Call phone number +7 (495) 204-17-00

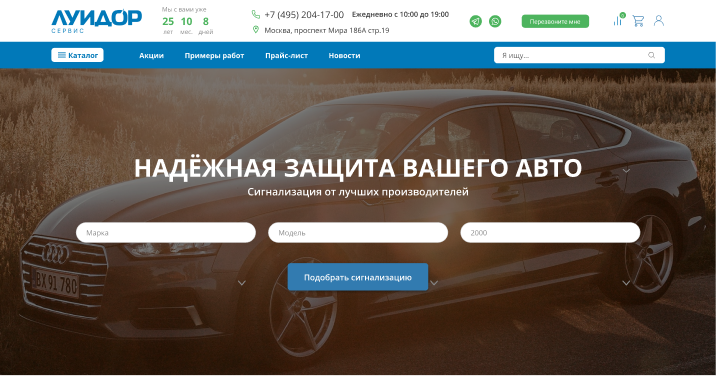(304, 15)
